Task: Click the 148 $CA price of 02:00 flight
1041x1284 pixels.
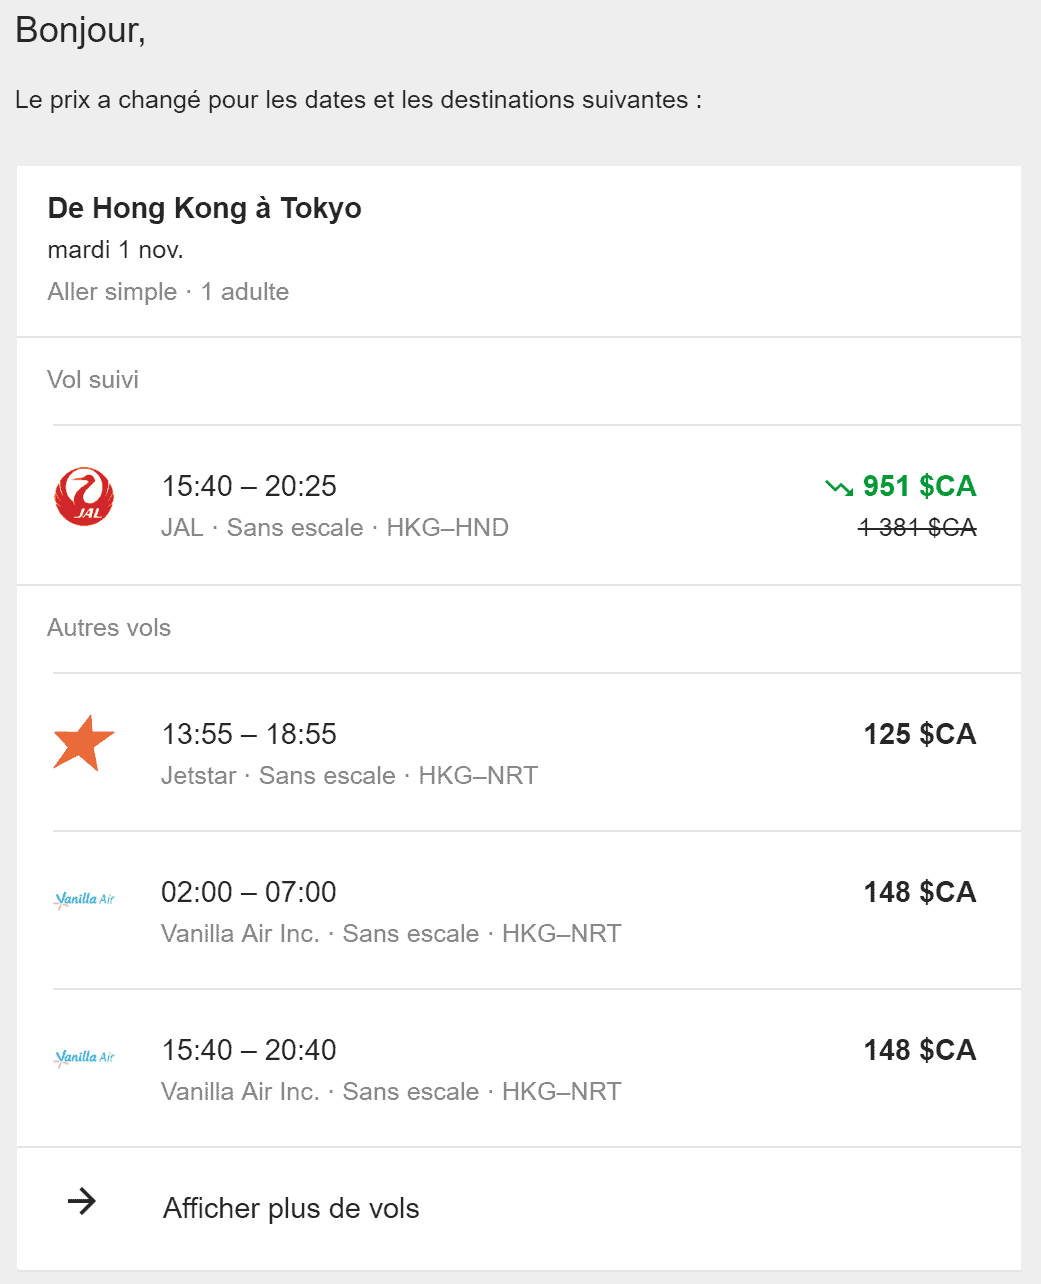Action: click(919, 892)
